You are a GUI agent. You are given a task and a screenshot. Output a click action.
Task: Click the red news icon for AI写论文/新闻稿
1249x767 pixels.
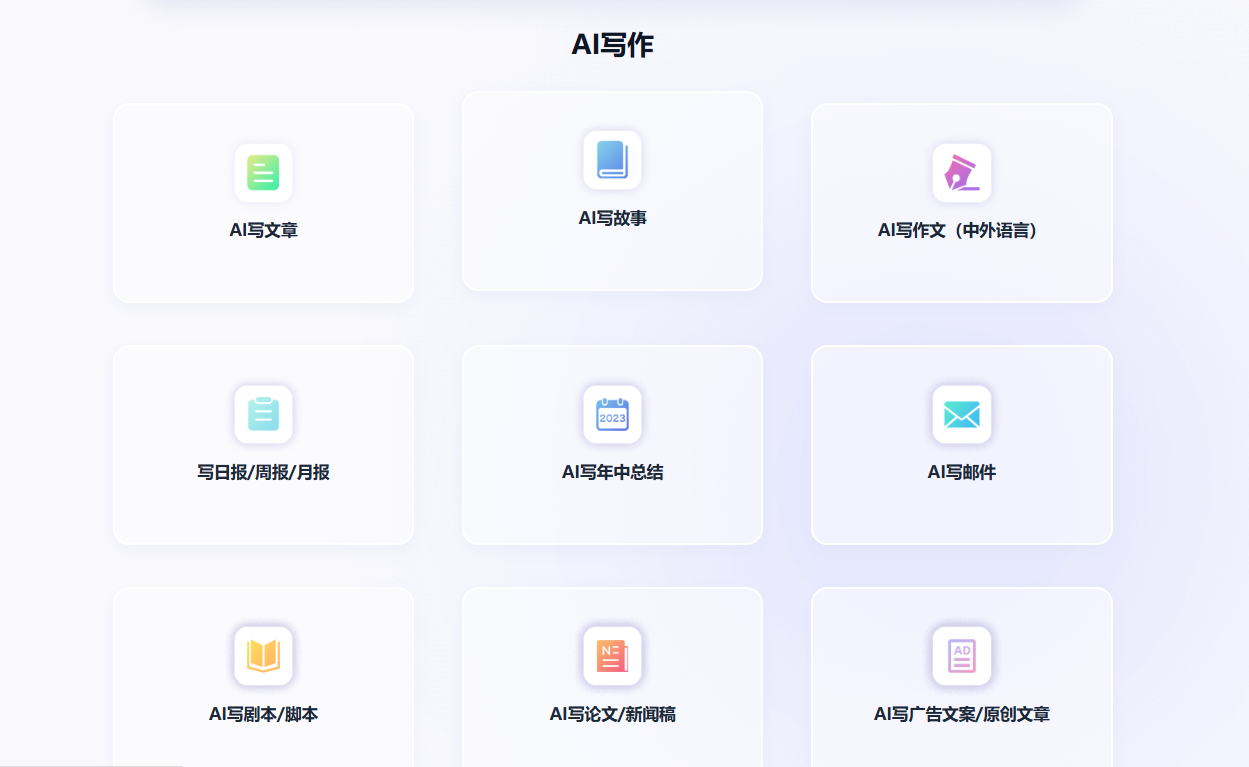click(x=612, y=657)
